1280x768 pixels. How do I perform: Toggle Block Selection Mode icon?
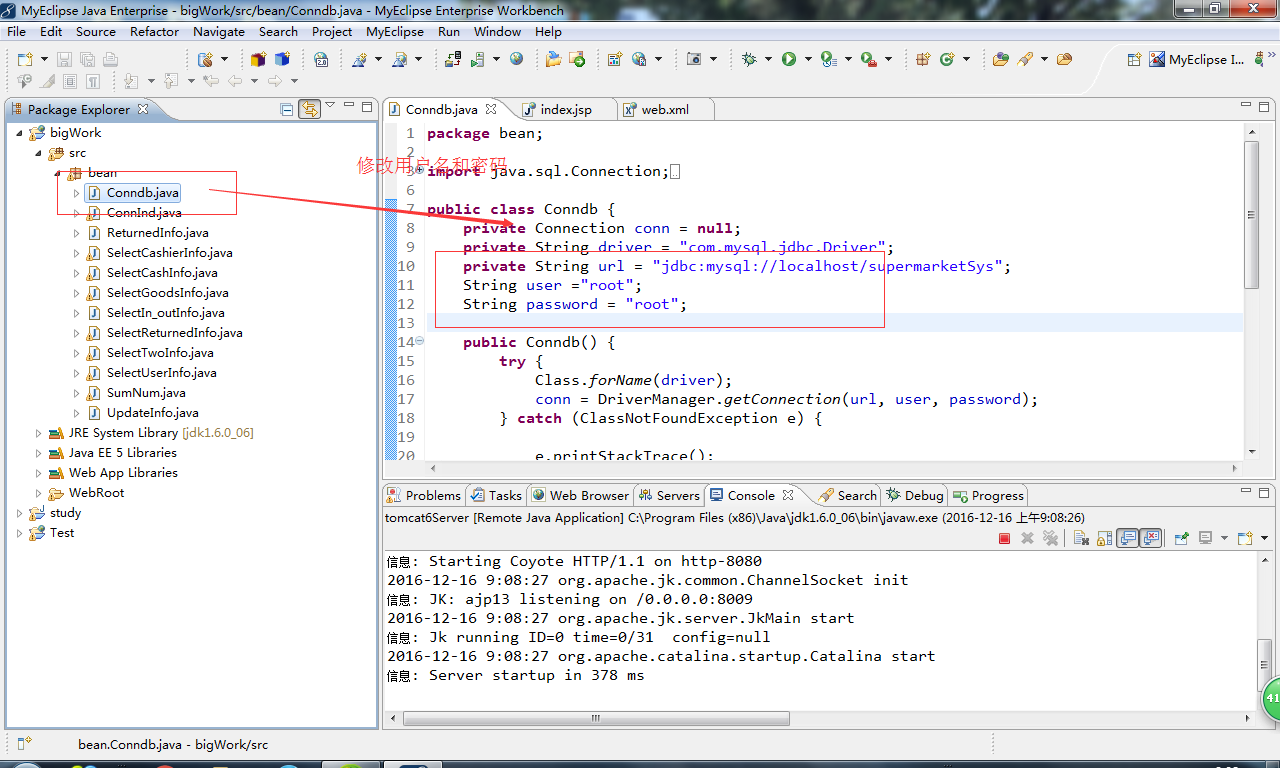coord(70,81)
